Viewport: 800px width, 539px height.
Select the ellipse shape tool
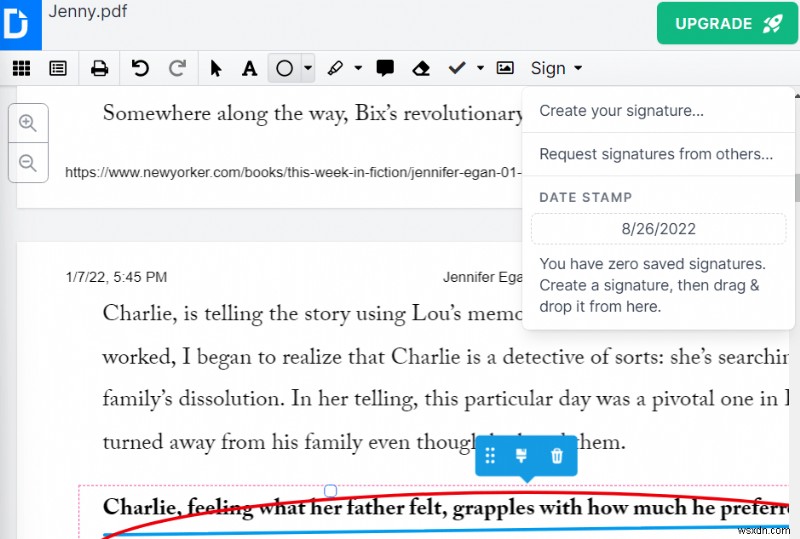(x=284, y=68)
